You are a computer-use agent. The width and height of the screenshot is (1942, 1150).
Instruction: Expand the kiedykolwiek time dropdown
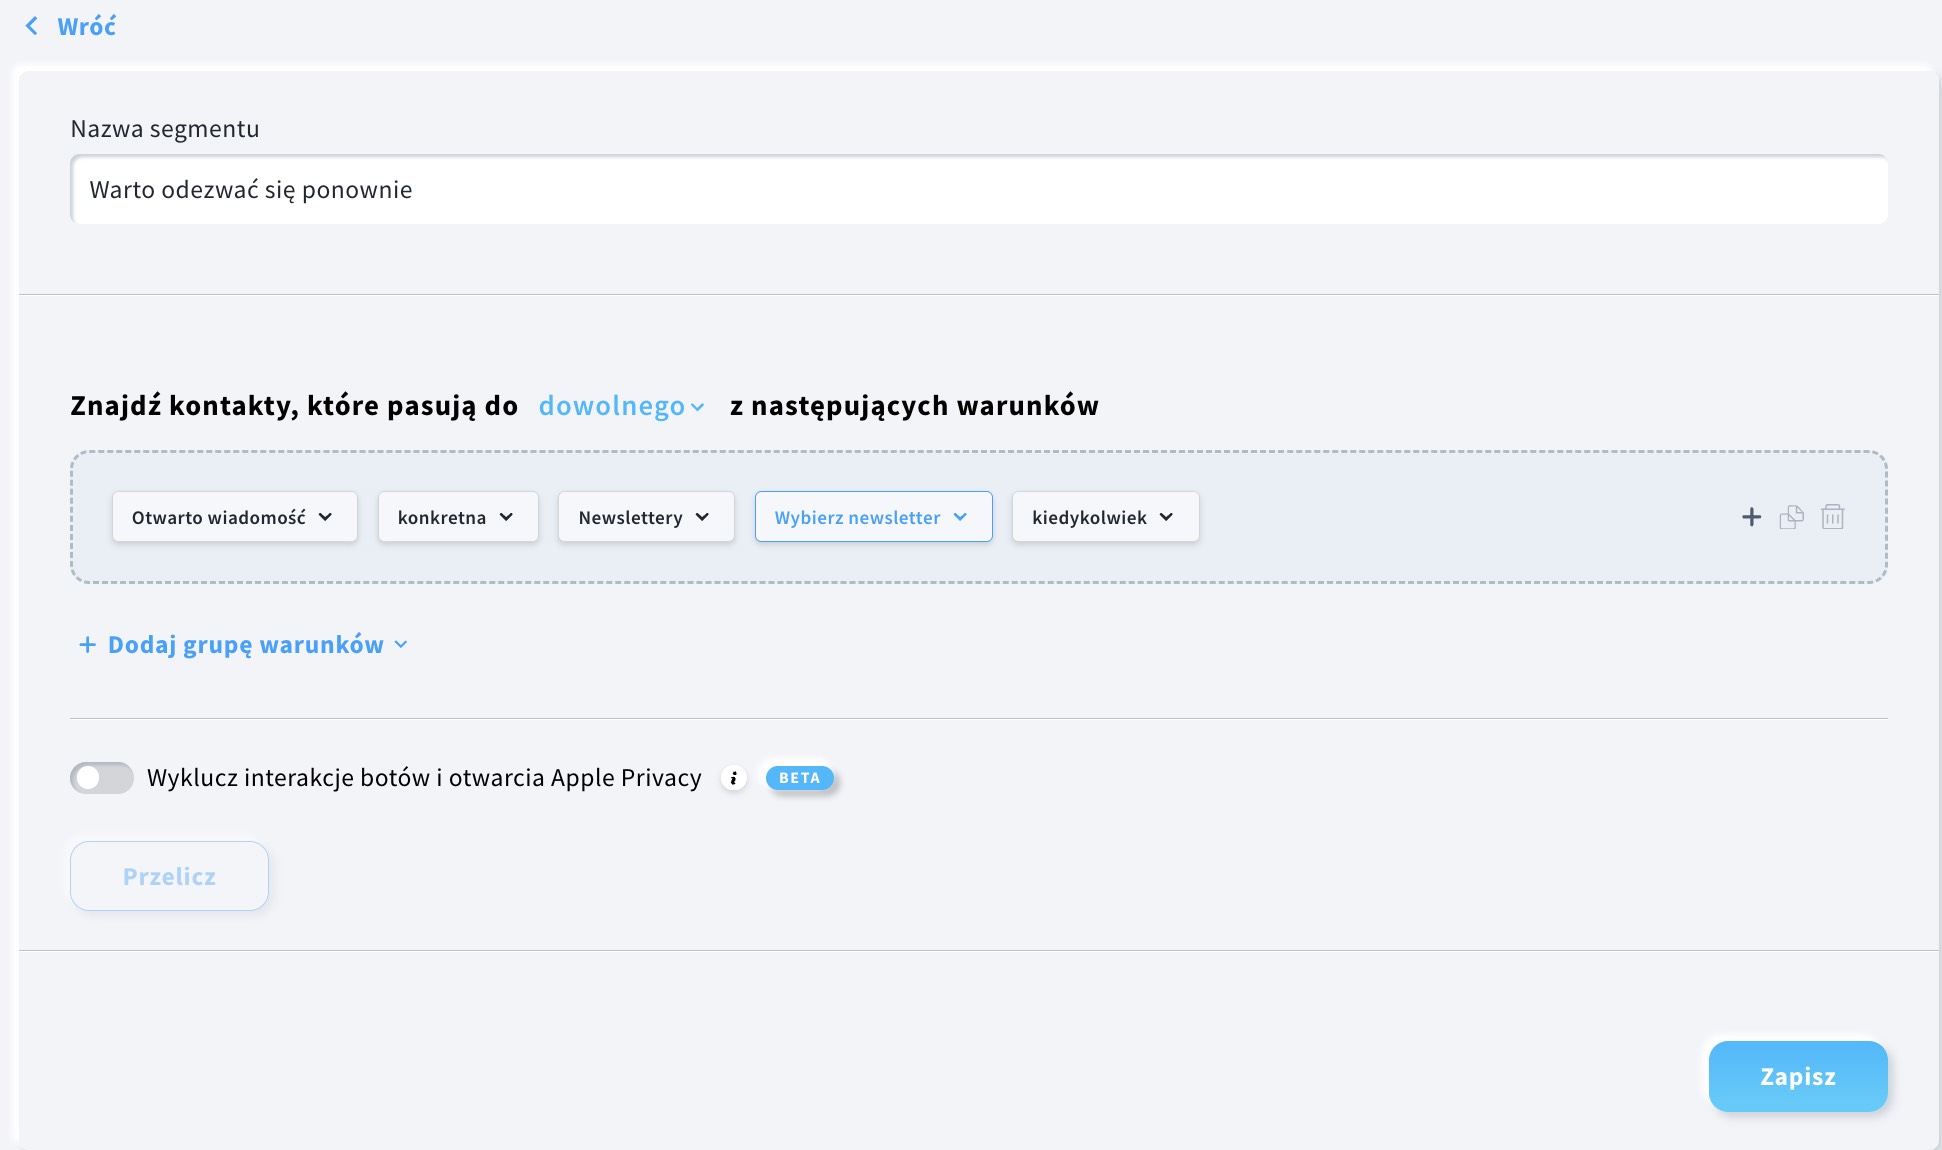tap(1104, 517)
